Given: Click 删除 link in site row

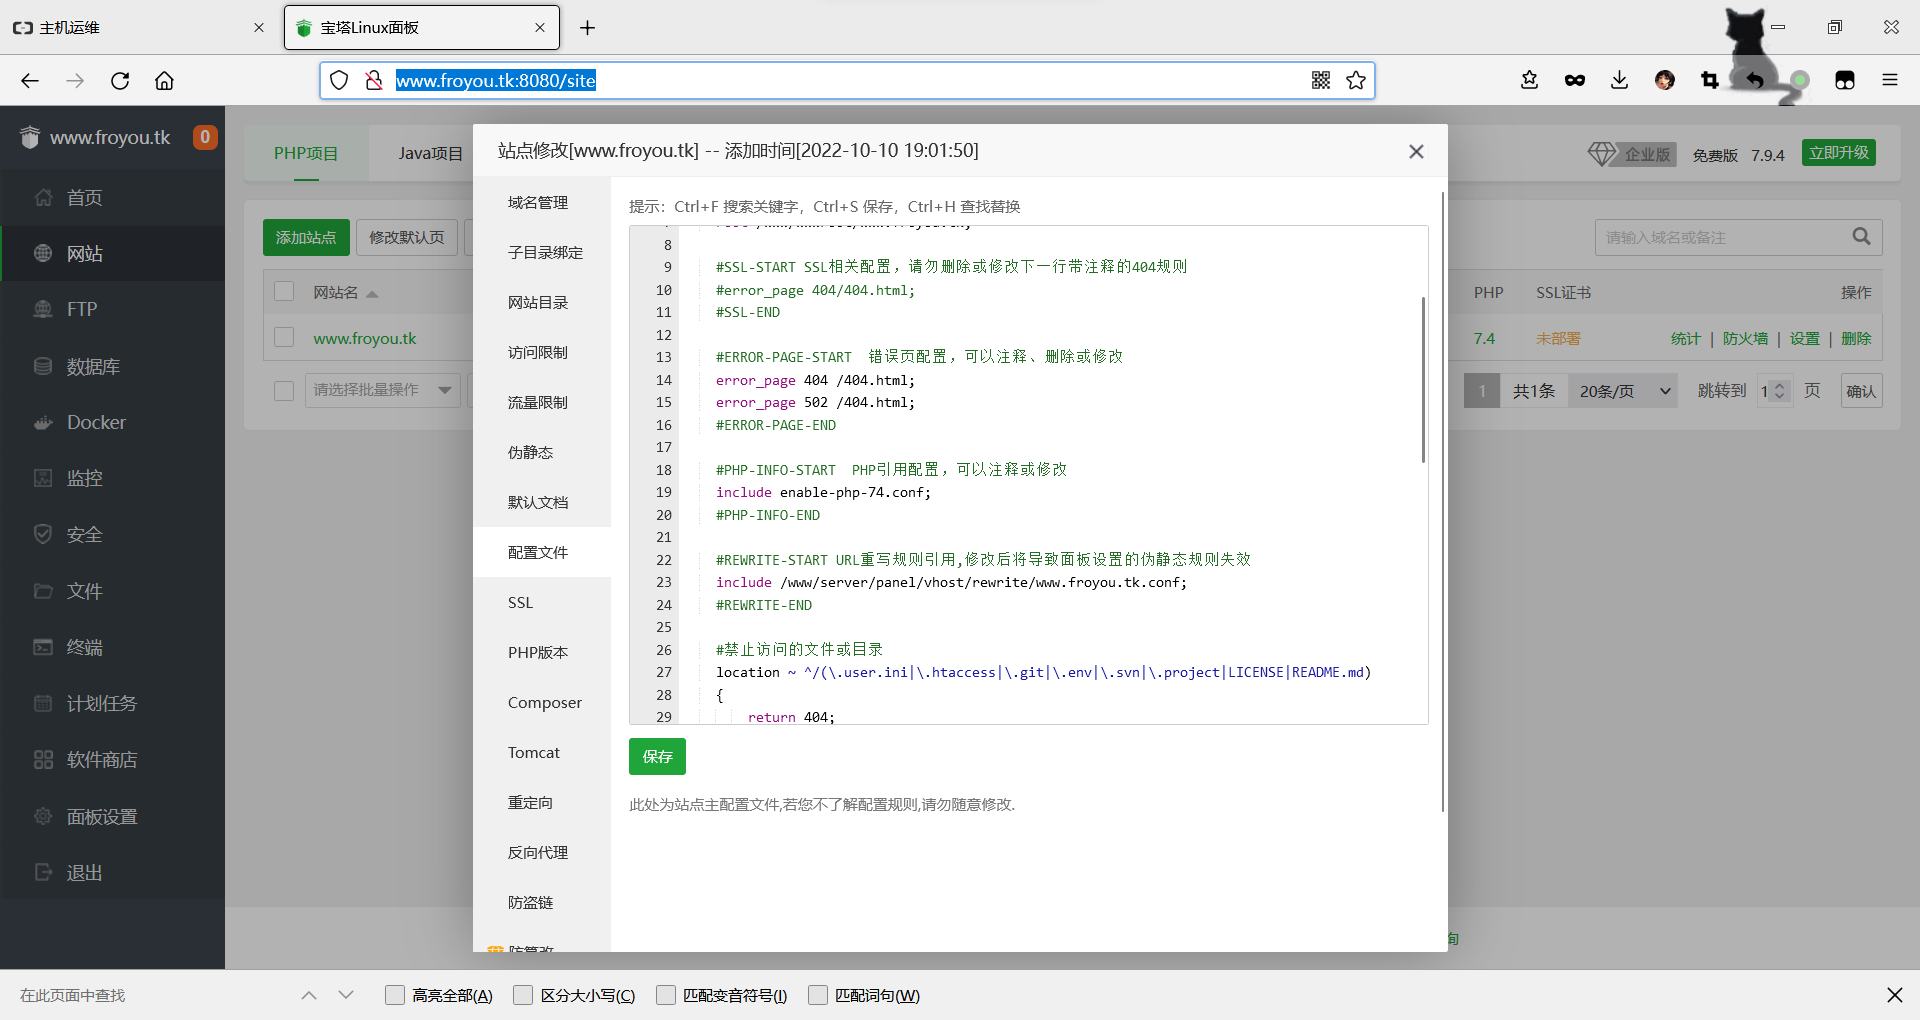Looking at the screenshot, I should coord(1856,339).
